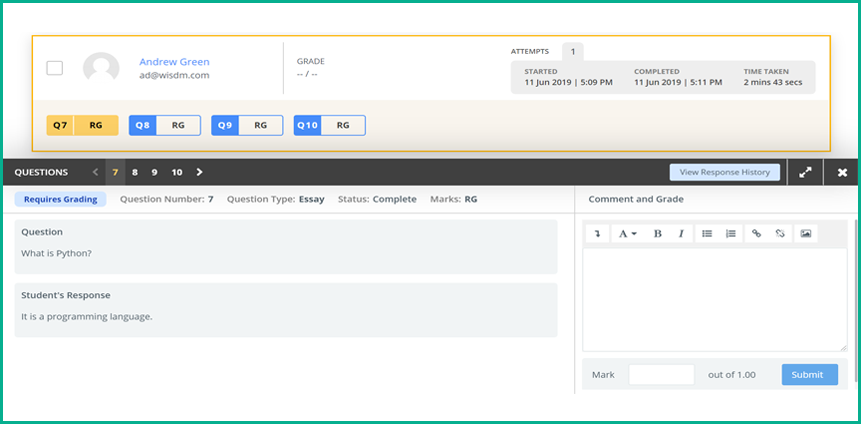Click the Status: Complete label
This screenshot has width=861, height=424.
(377, 199)
